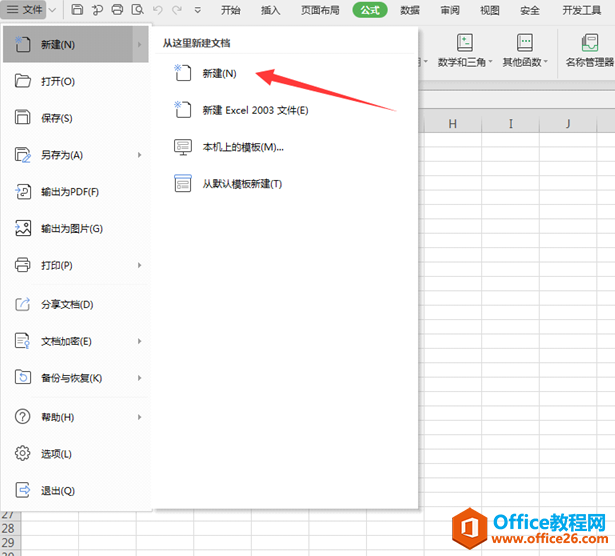The height and width of the screenshot is (556, 615).
Task: Open the 开发工具 tab
Action: click(x=582, y=10)
